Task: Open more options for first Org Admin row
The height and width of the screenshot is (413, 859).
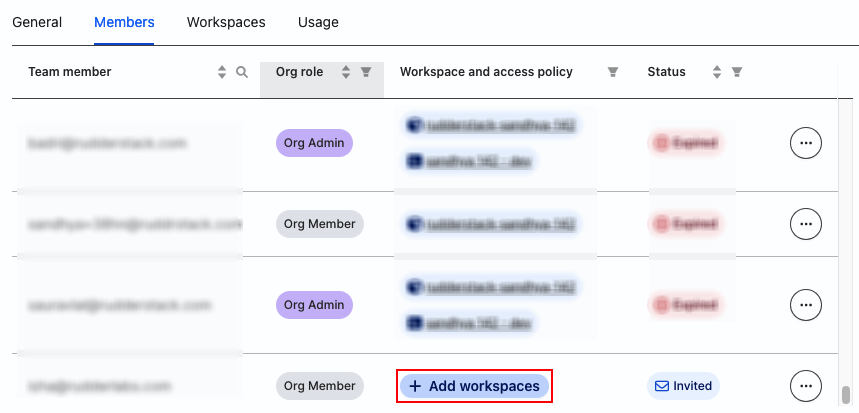Action: [805, 143]
